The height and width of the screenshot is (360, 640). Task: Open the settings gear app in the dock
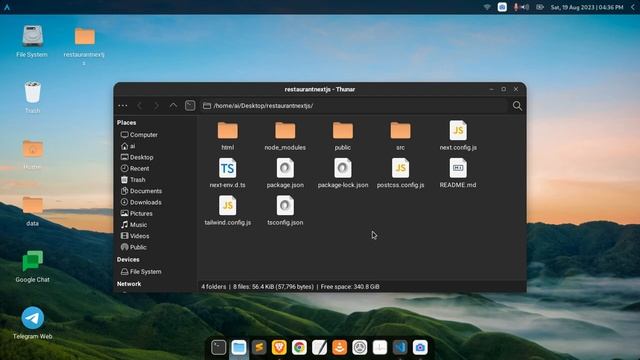(360, 347)
